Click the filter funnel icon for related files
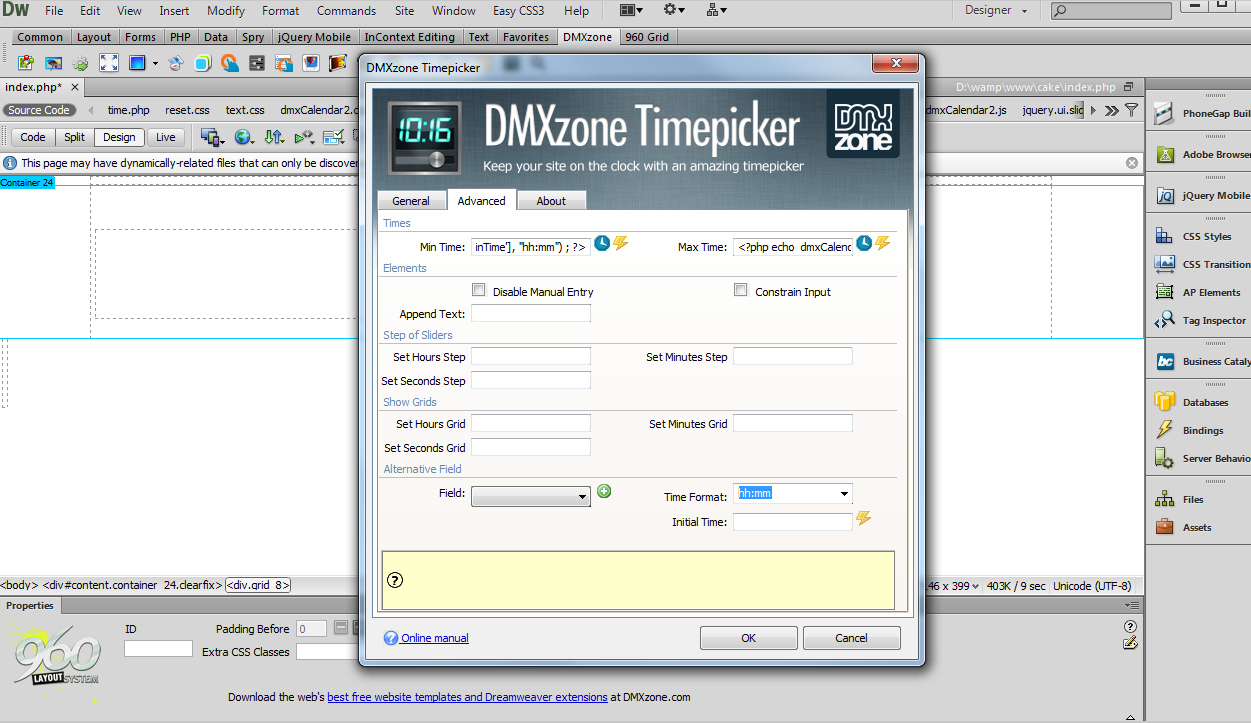 click(x=1131, y=110)
